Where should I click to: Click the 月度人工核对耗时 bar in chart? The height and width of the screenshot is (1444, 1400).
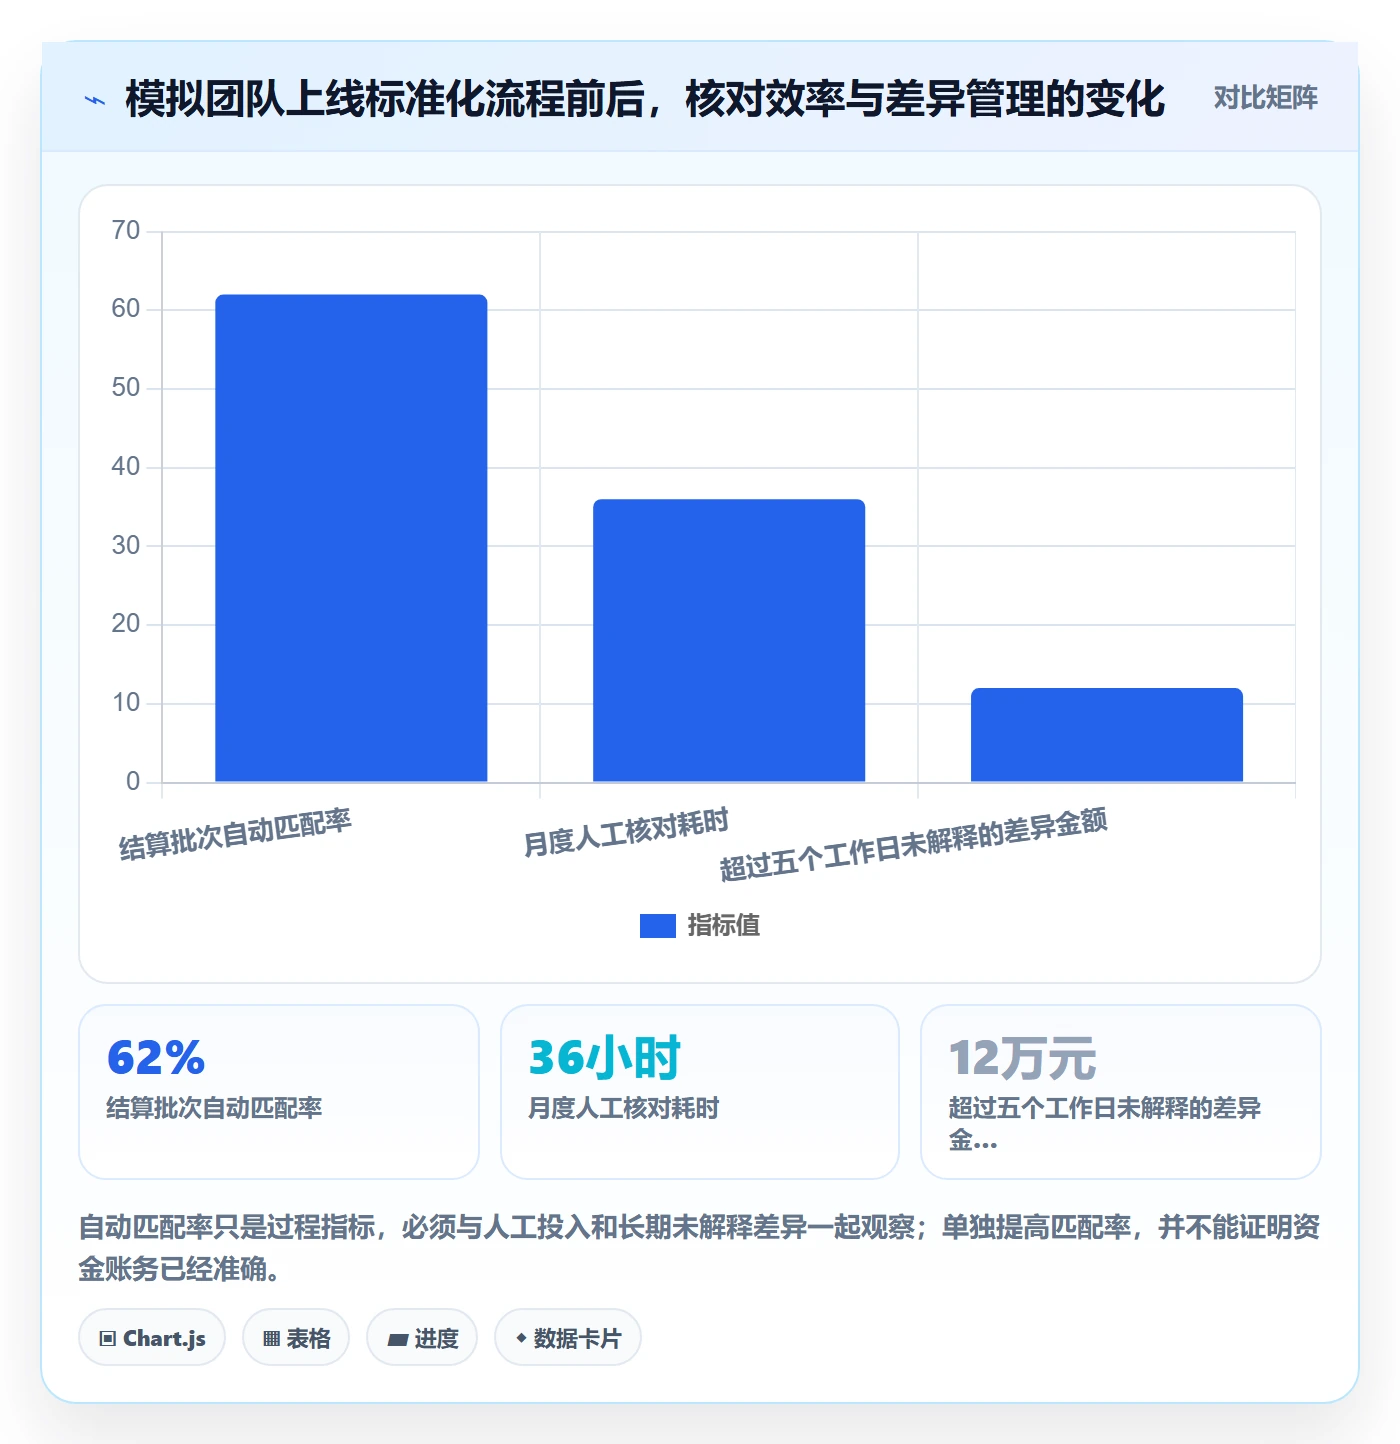(x=729, y=640)
